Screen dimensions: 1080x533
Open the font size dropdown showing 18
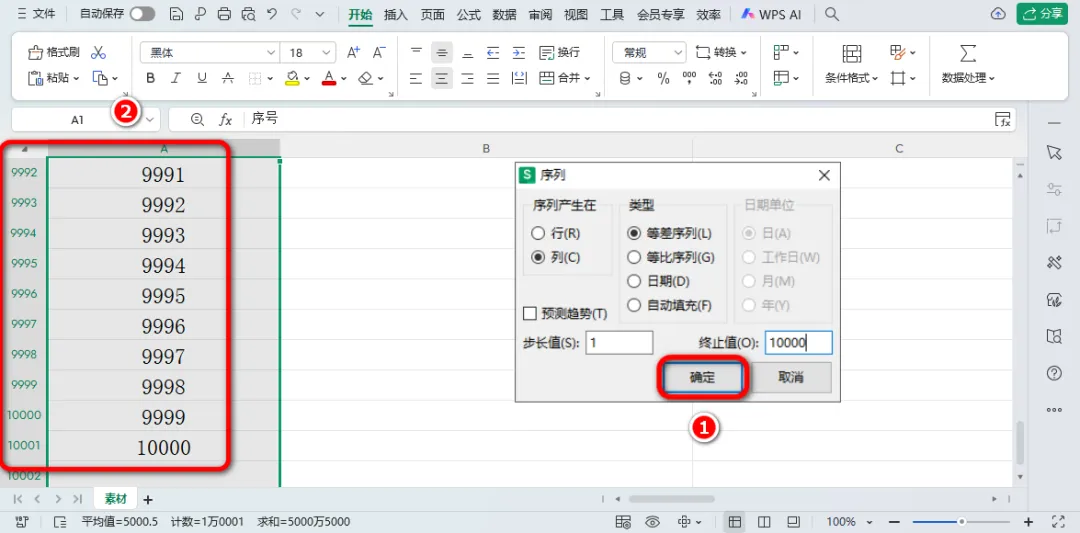(x=326, y=52)
